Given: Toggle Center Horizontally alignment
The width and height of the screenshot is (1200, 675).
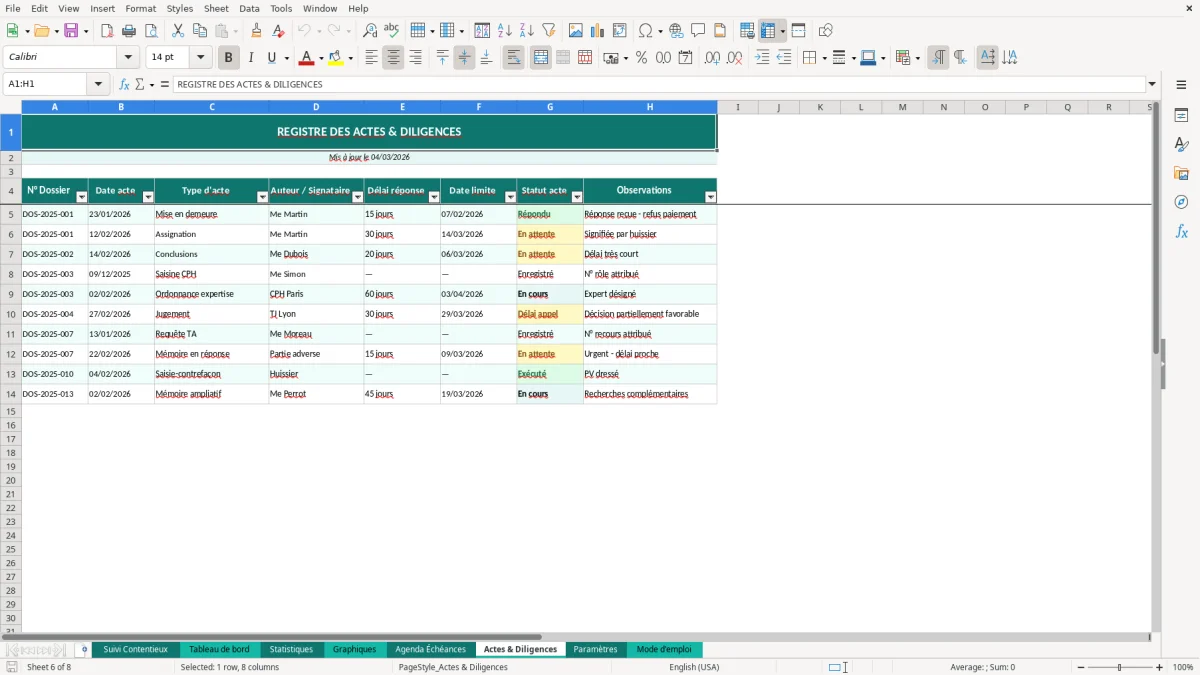Looking at the screenshot, I should (393, 58).
